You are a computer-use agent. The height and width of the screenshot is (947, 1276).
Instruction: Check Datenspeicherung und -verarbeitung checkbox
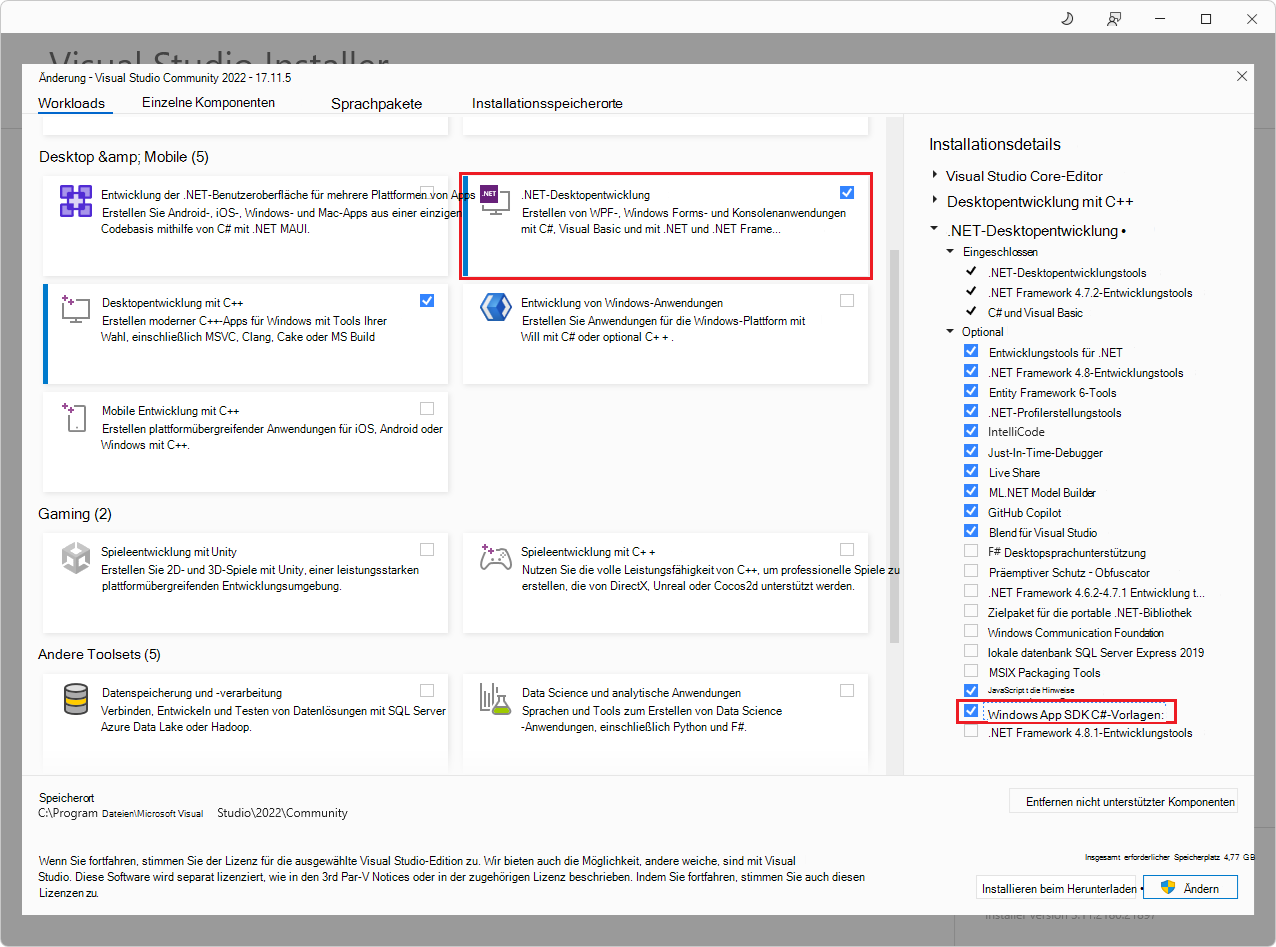427,690
